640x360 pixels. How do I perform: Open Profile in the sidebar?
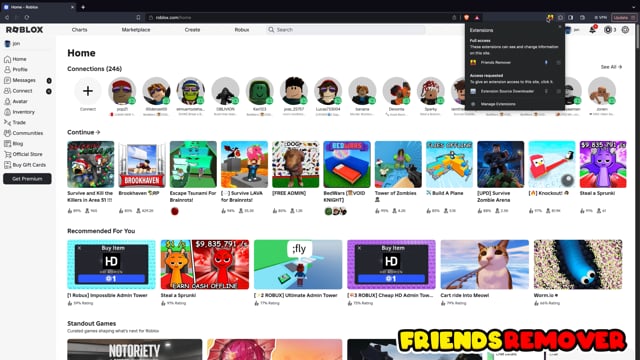pos(16,70)
